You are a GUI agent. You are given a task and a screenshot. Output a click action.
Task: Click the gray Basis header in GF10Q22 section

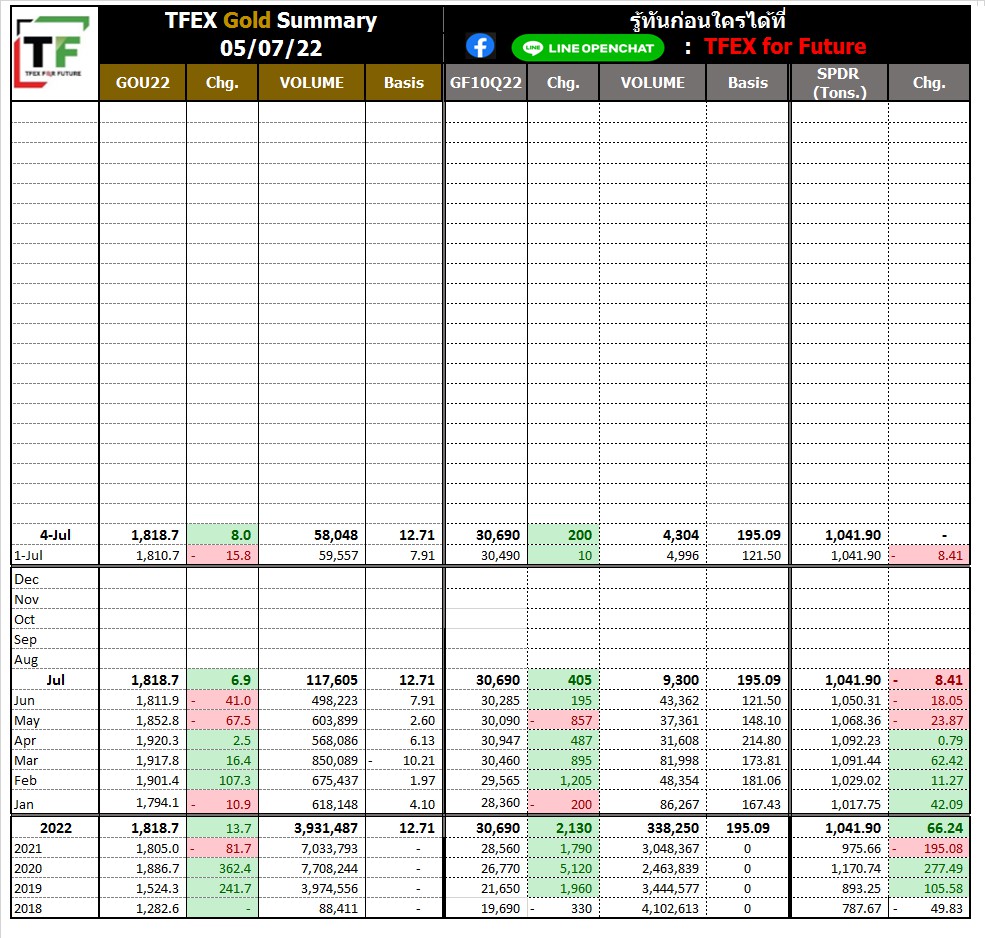click(748, 82)
